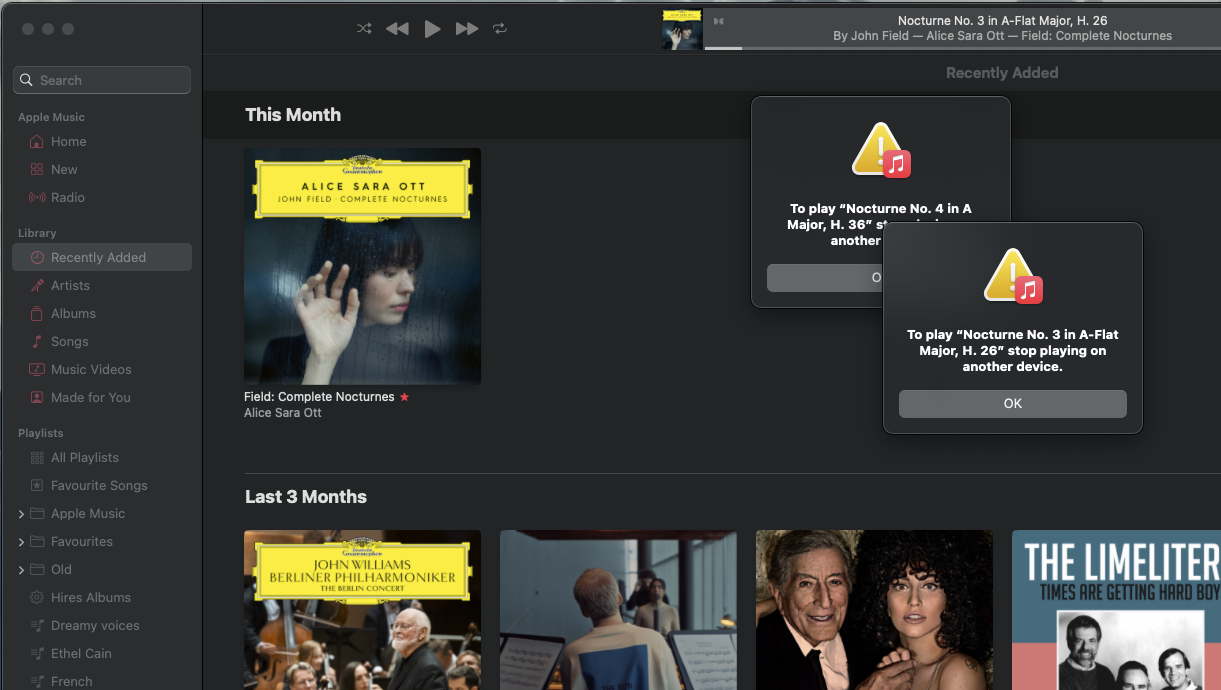This screenshot has height=690, width=1221.
Task: Open Albums in Library
Action: (102, 314)
